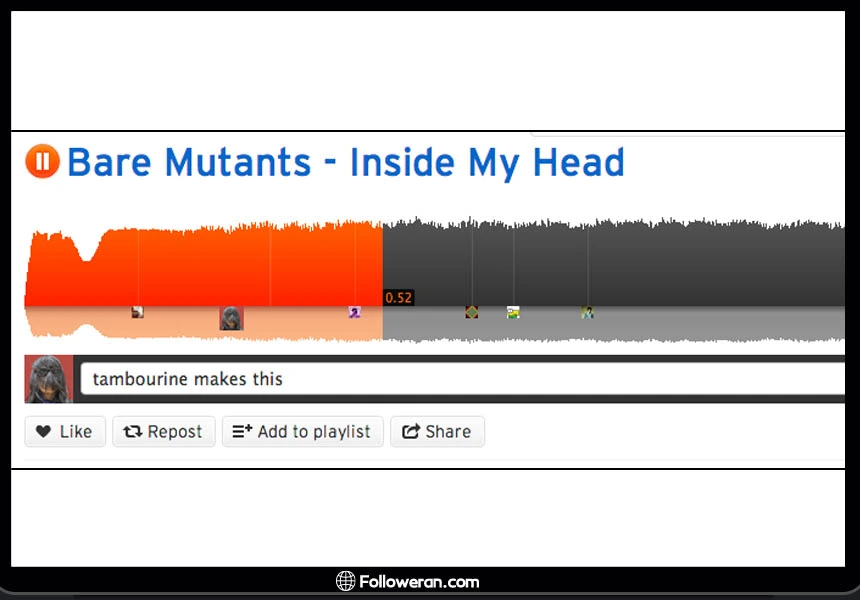Select the diamond-shaped commenter avatar on the waveform
The height and width of the screenshot is (600, 860).
[471, 312]
